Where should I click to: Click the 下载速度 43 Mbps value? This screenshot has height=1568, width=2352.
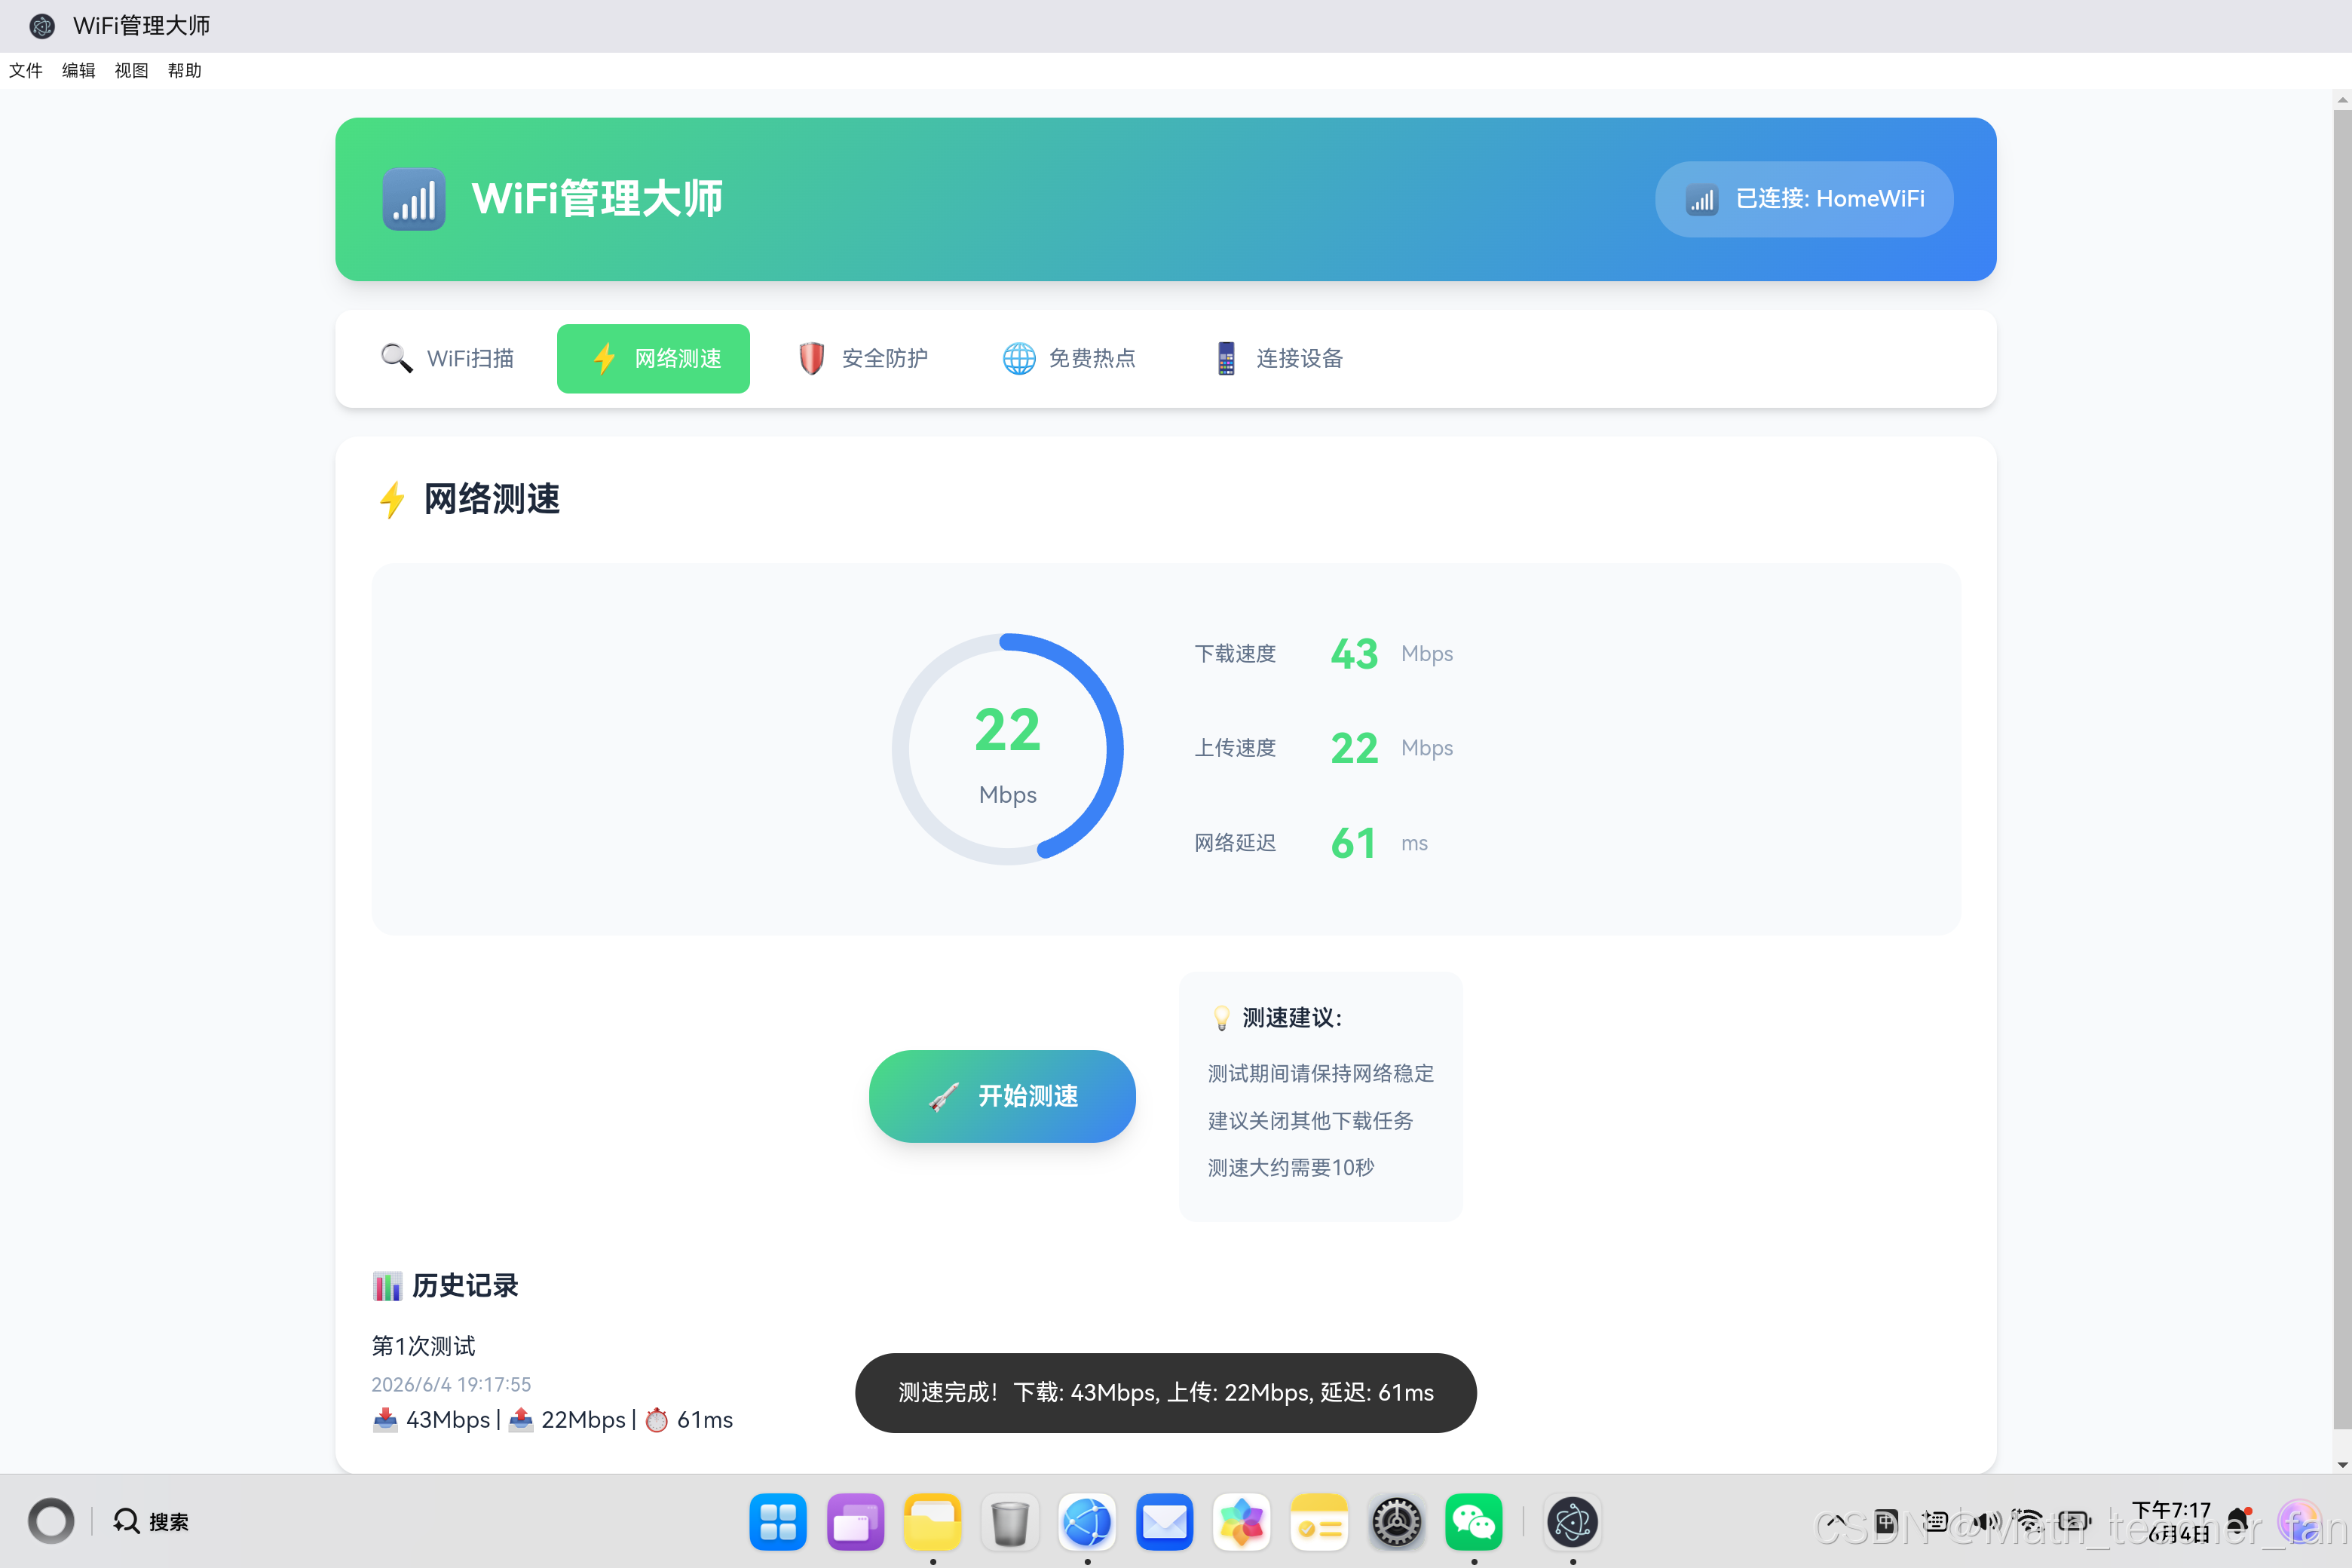tap(1354, 654)
